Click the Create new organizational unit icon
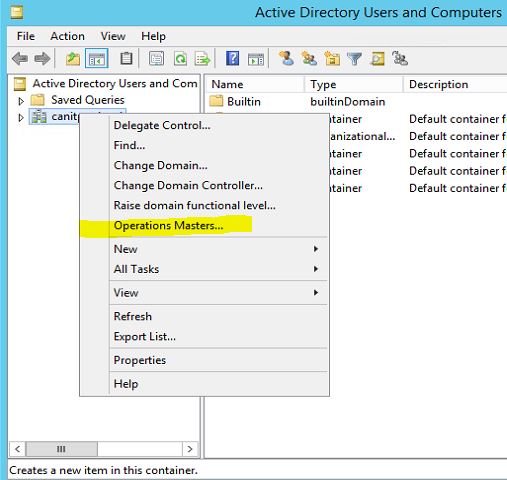This screenshot has height=480, width=507. 332,59
